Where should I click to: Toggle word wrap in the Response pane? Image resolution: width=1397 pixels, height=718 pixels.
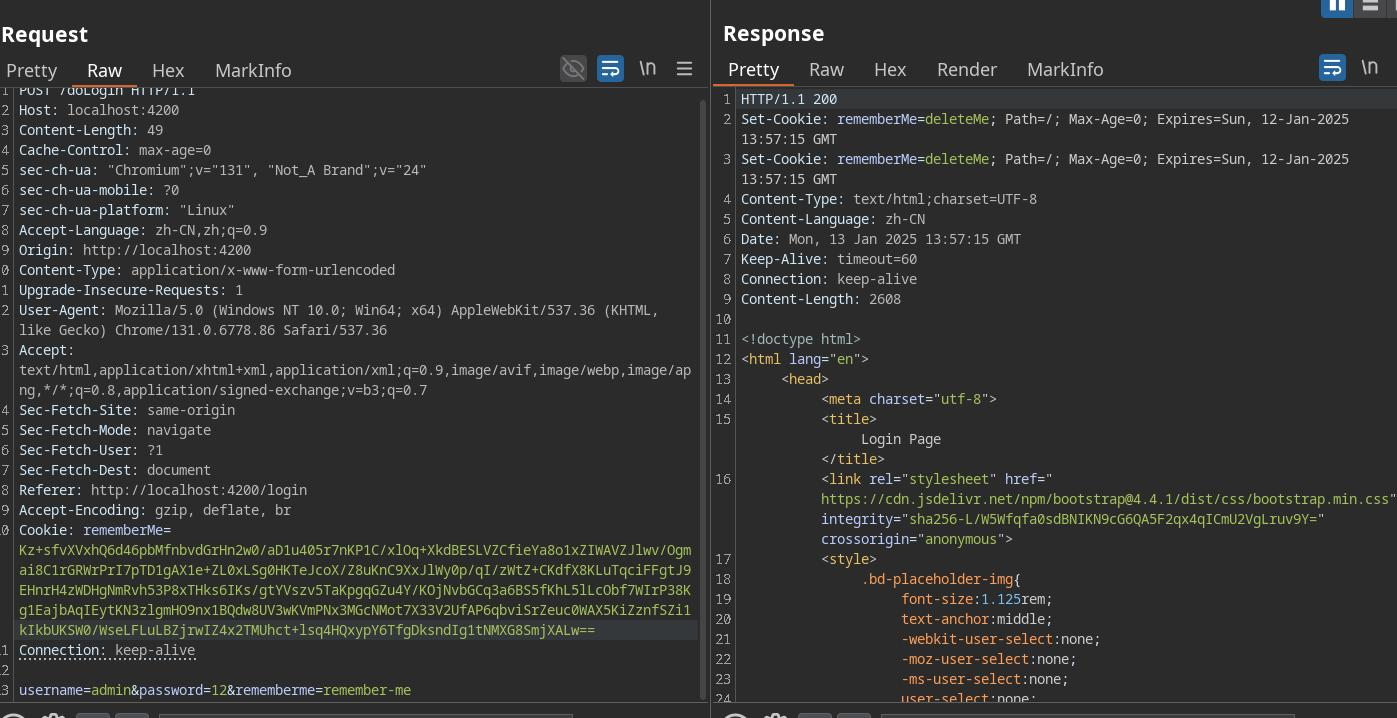[x=1332, y=68]
